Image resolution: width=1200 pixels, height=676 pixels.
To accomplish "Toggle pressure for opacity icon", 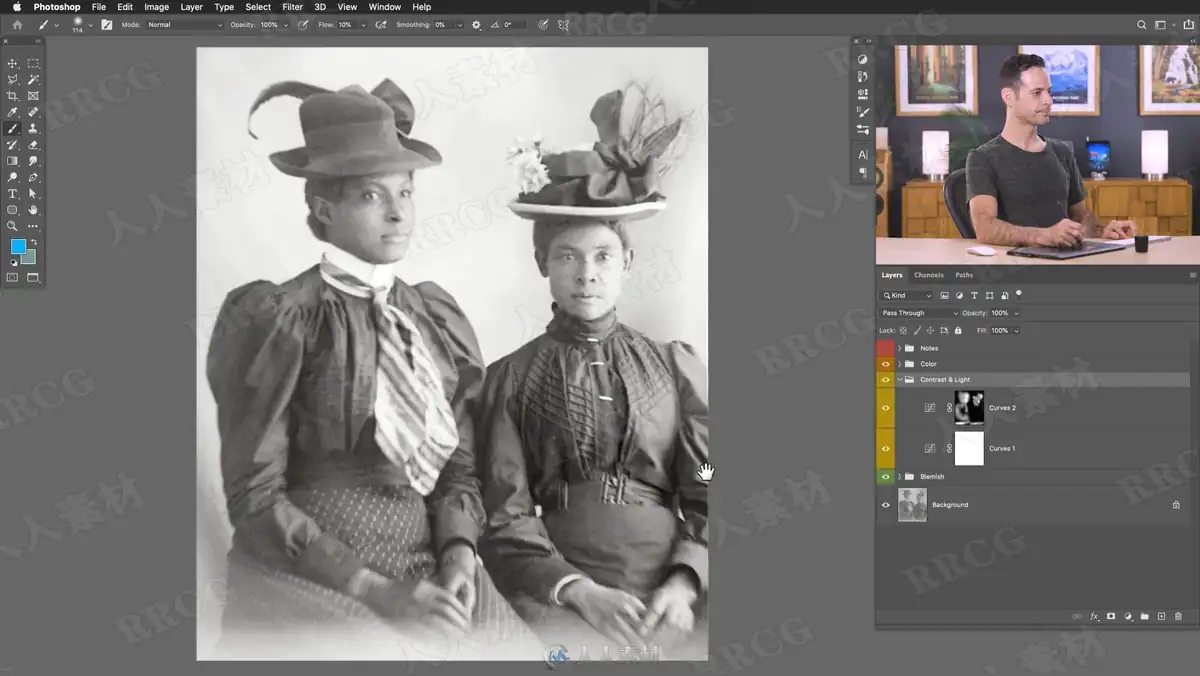I will click(x=303, y=24).
